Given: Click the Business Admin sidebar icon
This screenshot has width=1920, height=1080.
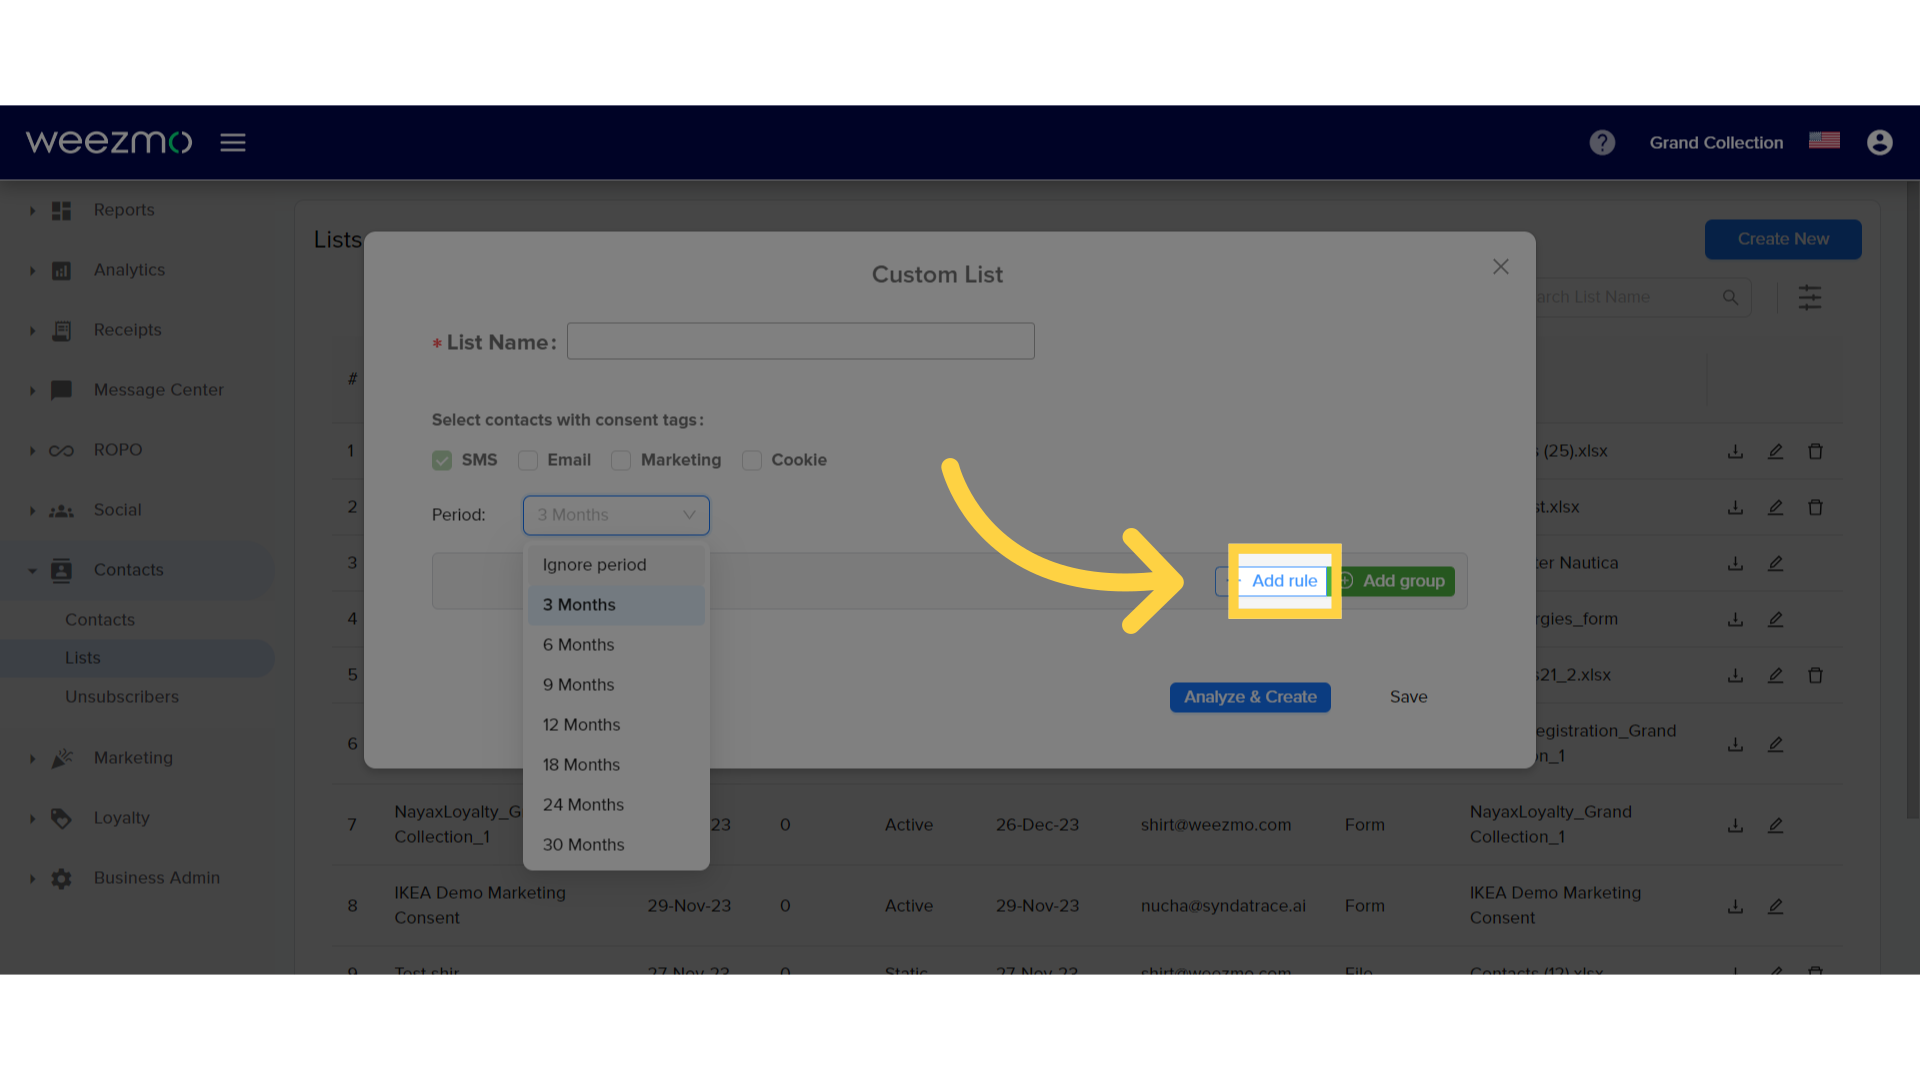Looking at the screenshot, I should coord(61,877).
